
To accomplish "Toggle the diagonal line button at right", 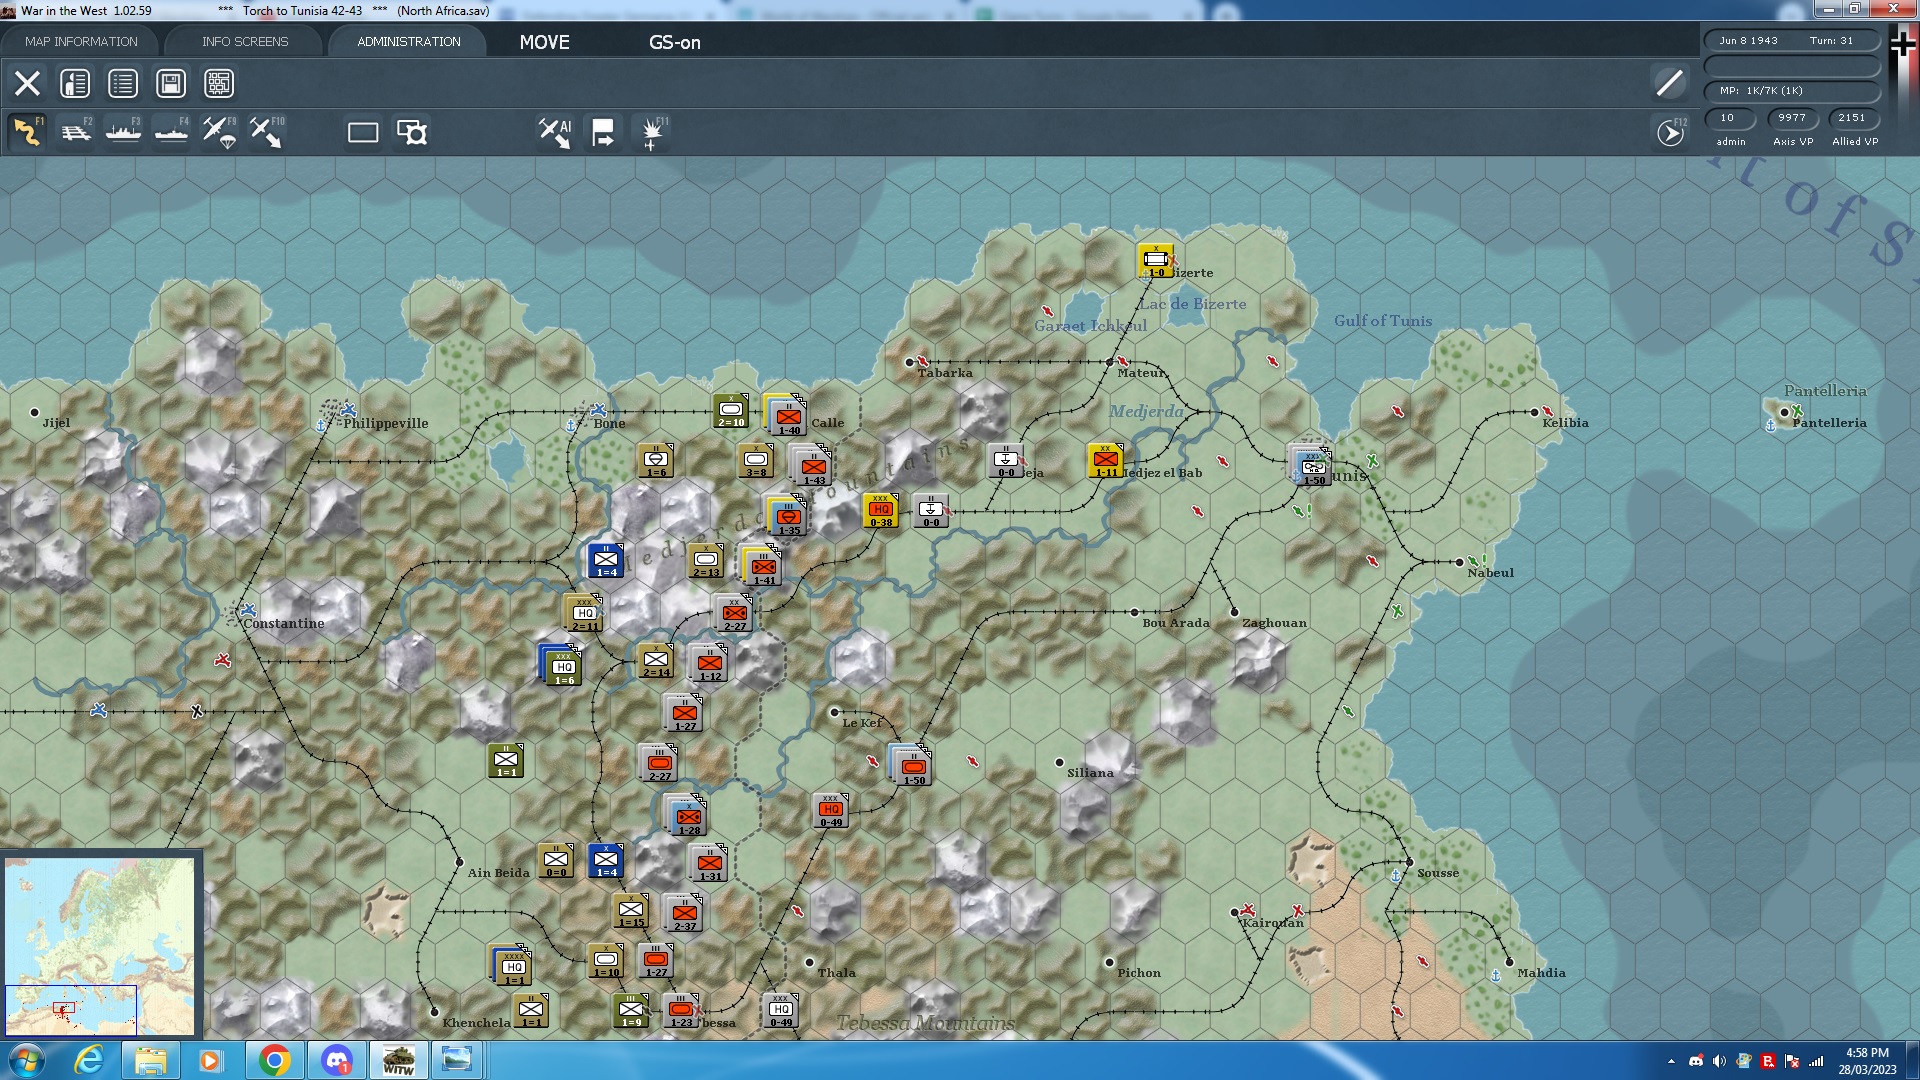I will pyautogui.click(x=1669, y=83).
